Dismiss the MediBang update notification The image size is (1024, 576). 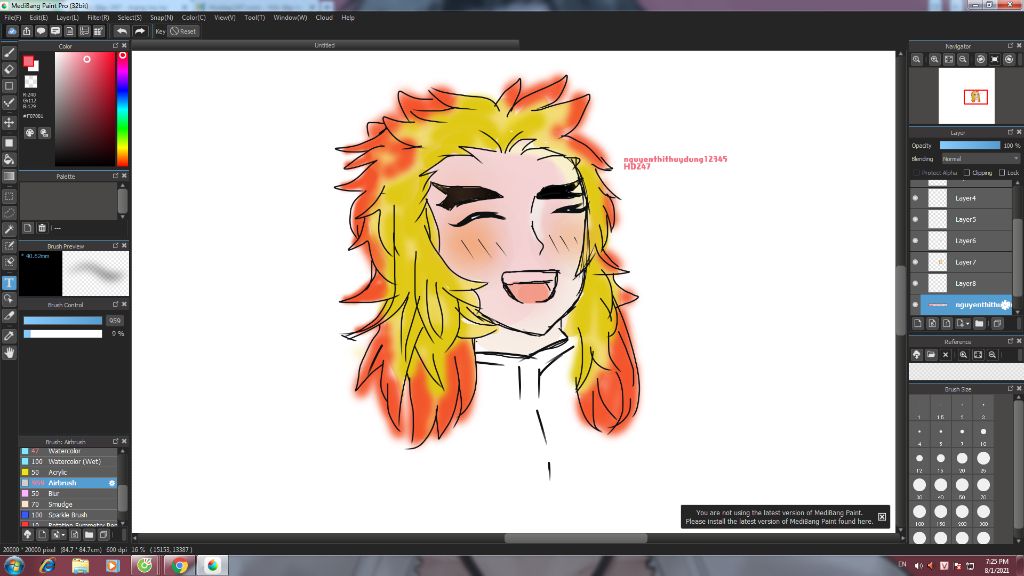(882, 517)
